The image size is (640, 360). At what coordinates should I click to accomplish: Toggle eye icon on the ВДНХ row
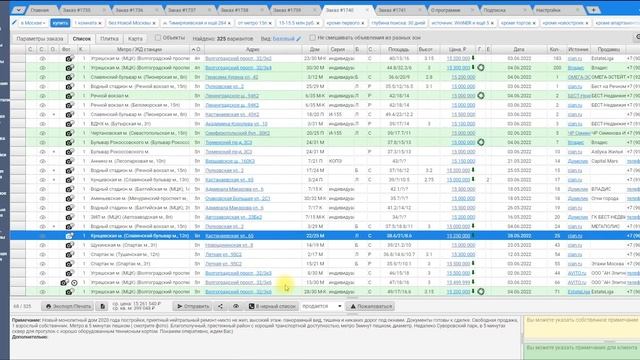42,124
